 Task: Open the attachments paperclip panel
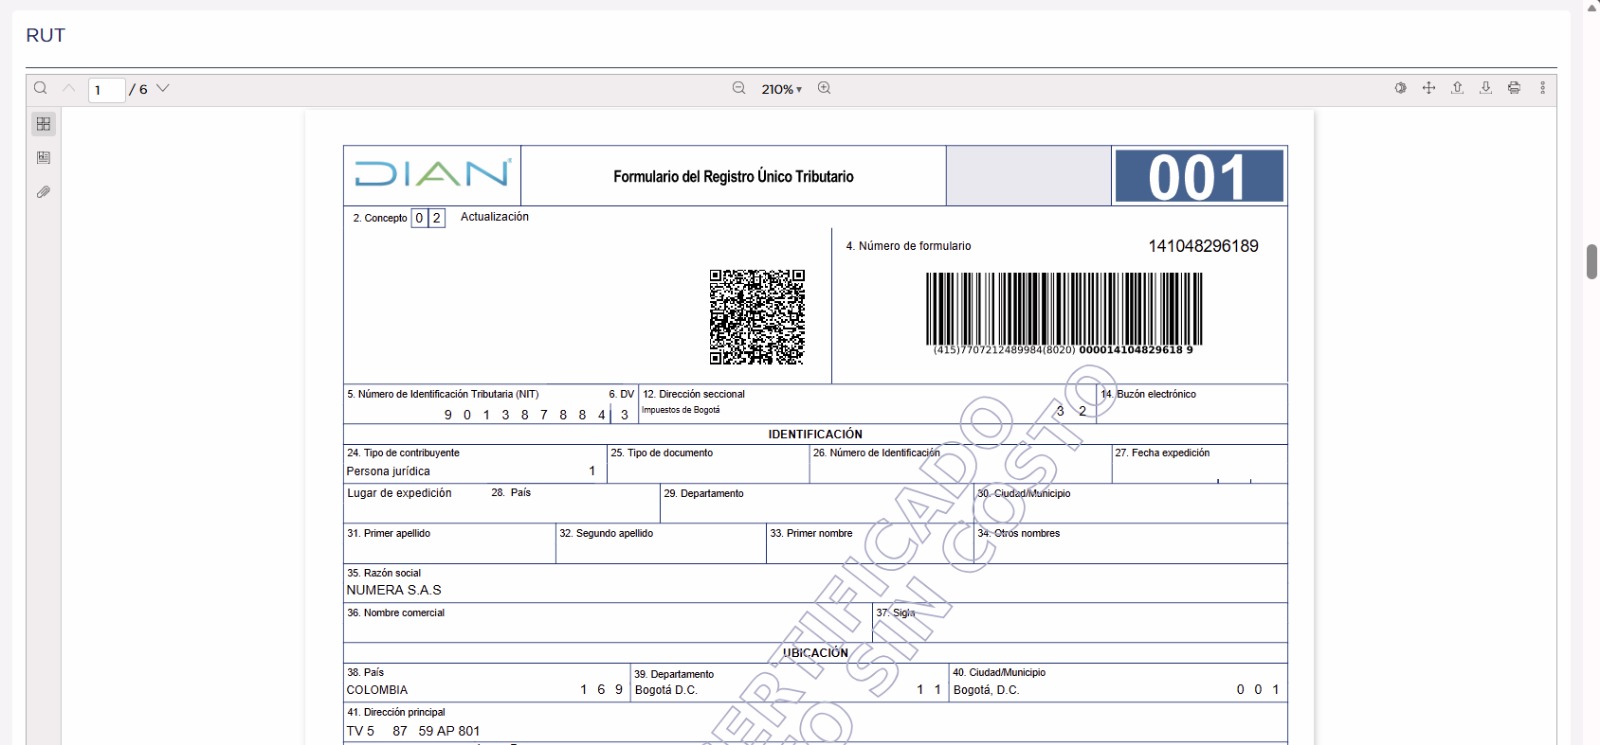pos(43,192)
